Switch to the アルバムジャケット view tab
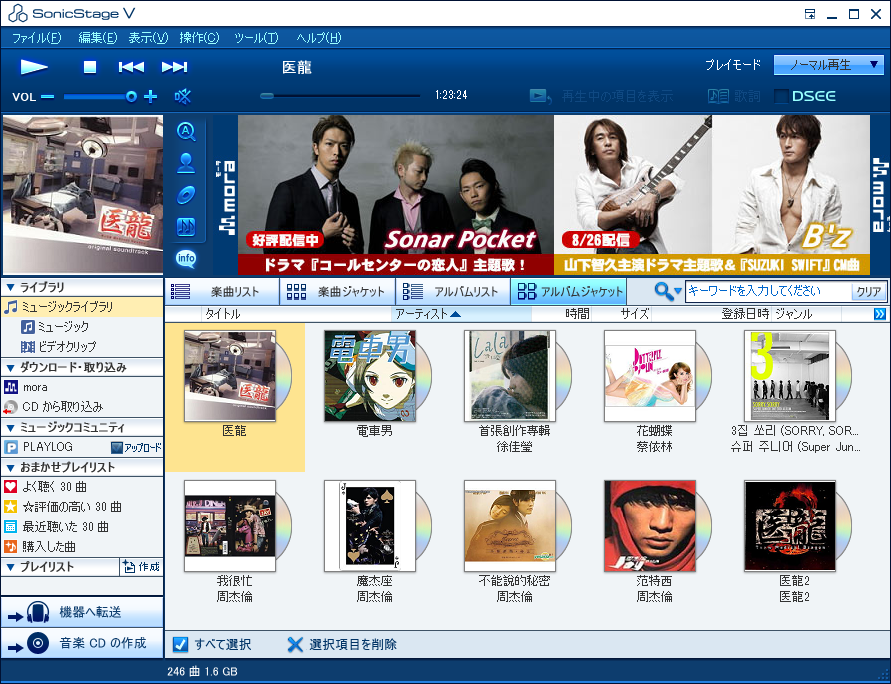This screenshot has width=891, height=684. tap(569, 291)
